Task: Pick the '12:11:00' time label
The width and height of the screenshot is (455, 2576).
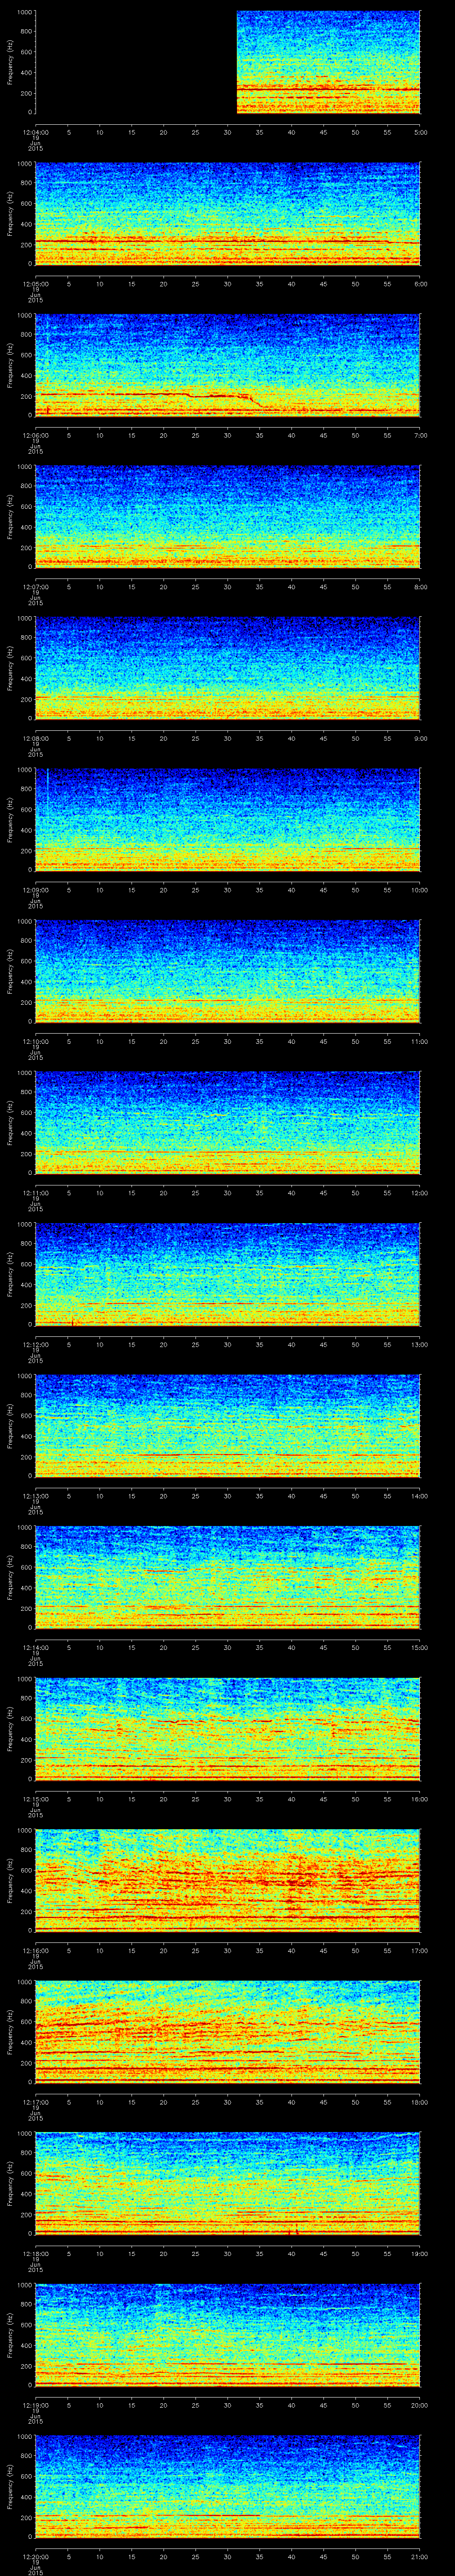Action: [36, 1193]
